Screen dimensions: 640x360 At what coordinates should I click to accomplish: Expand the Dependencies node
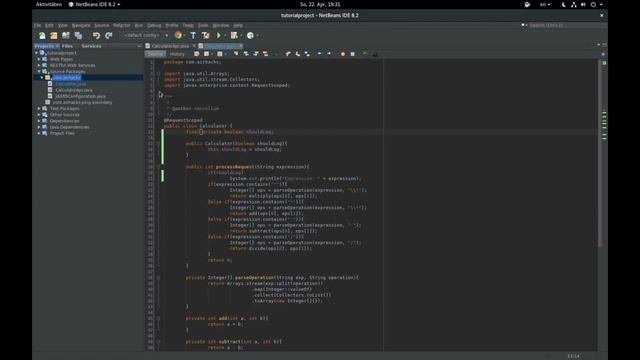tap(39, 120)
